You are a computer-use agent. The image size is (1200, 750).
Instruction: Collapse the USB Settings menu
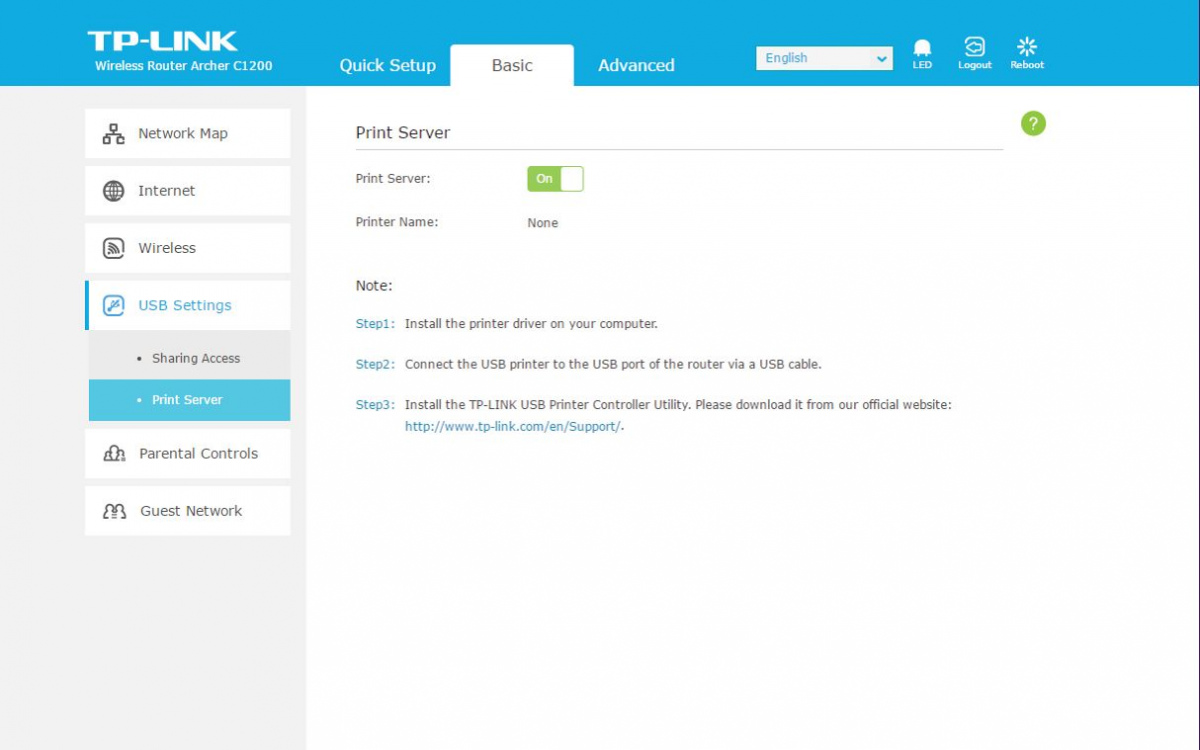188,305
